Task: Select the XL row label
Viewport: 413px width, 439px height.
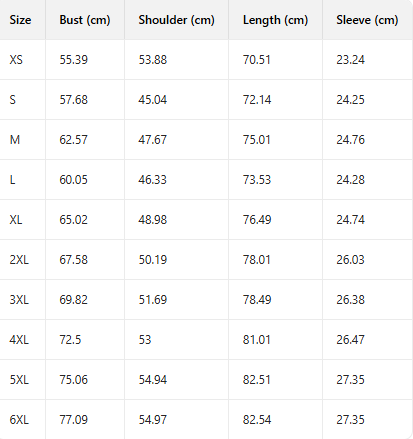Action: pyautogui.click(x=16, y=220)
